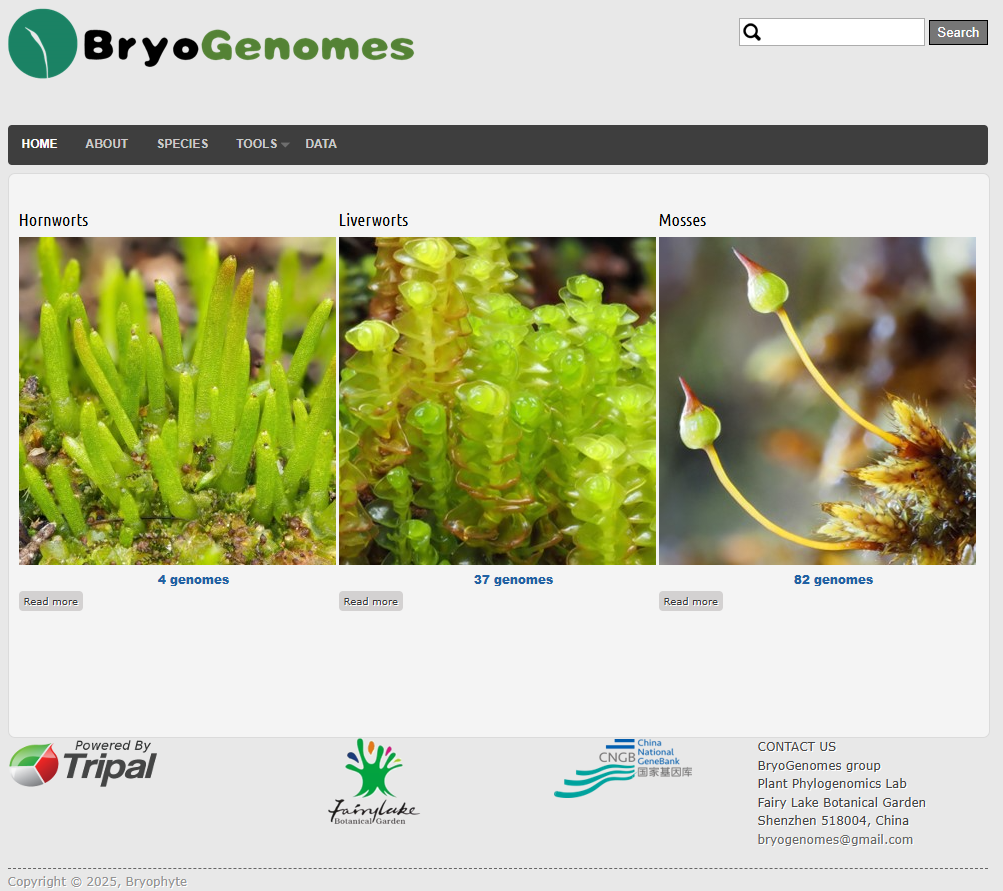
Task: Open the China National GeneBank logo
Action: coord(623,768)
